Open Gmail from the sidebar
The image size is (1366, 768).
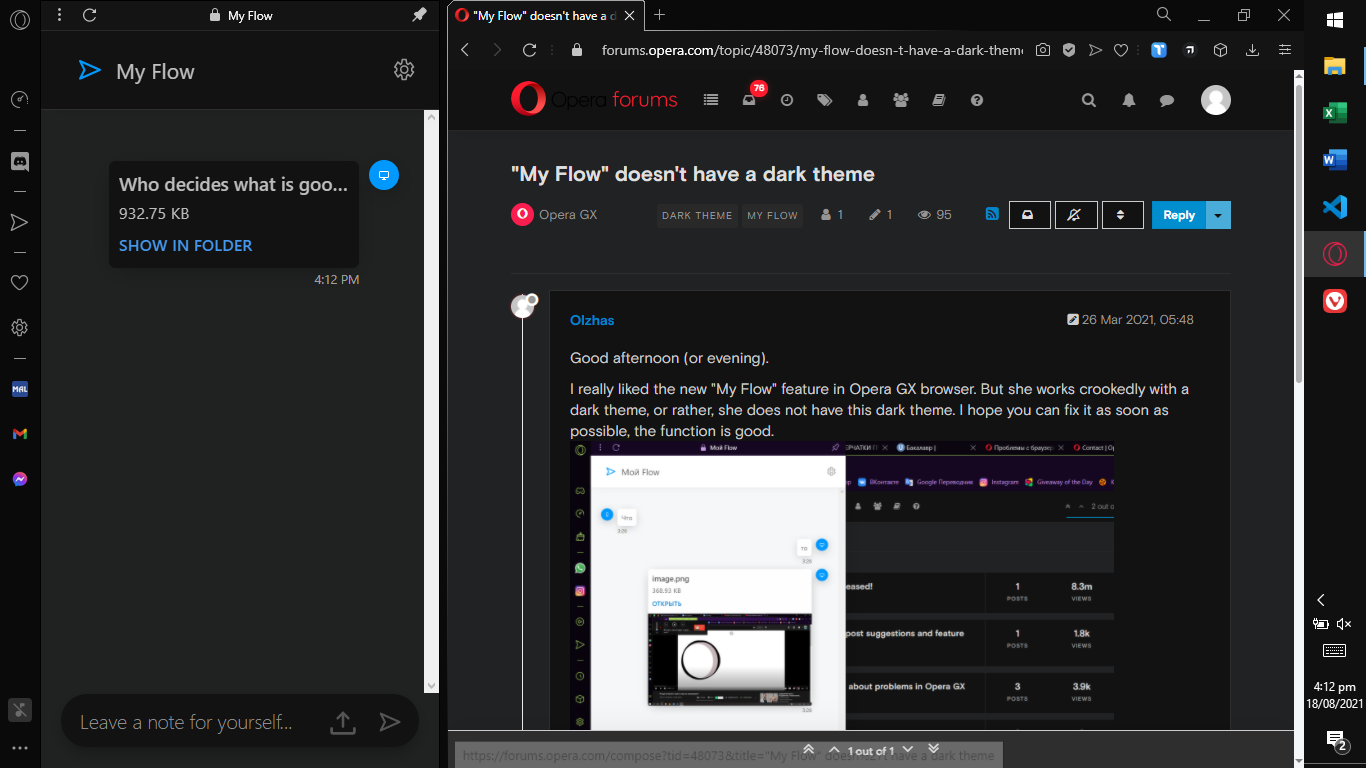point(19,434)
